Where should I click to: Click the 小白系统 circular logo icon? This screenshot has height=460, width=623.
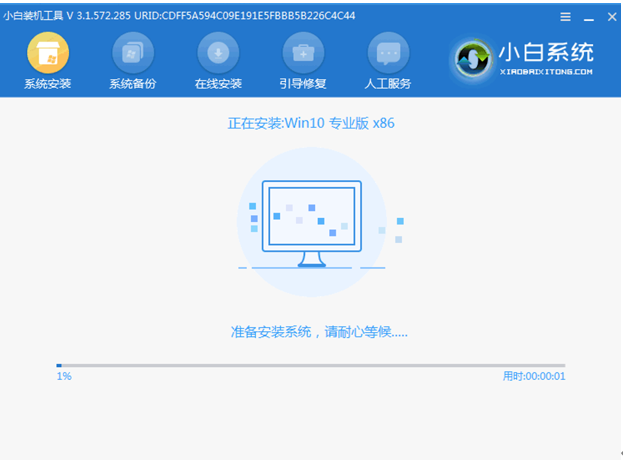click(473, 60)
